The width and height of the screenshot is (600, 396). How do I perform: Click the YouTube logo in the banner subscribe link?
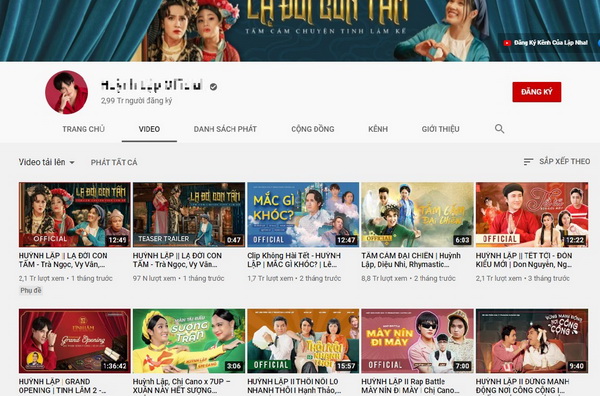point(507,43)
